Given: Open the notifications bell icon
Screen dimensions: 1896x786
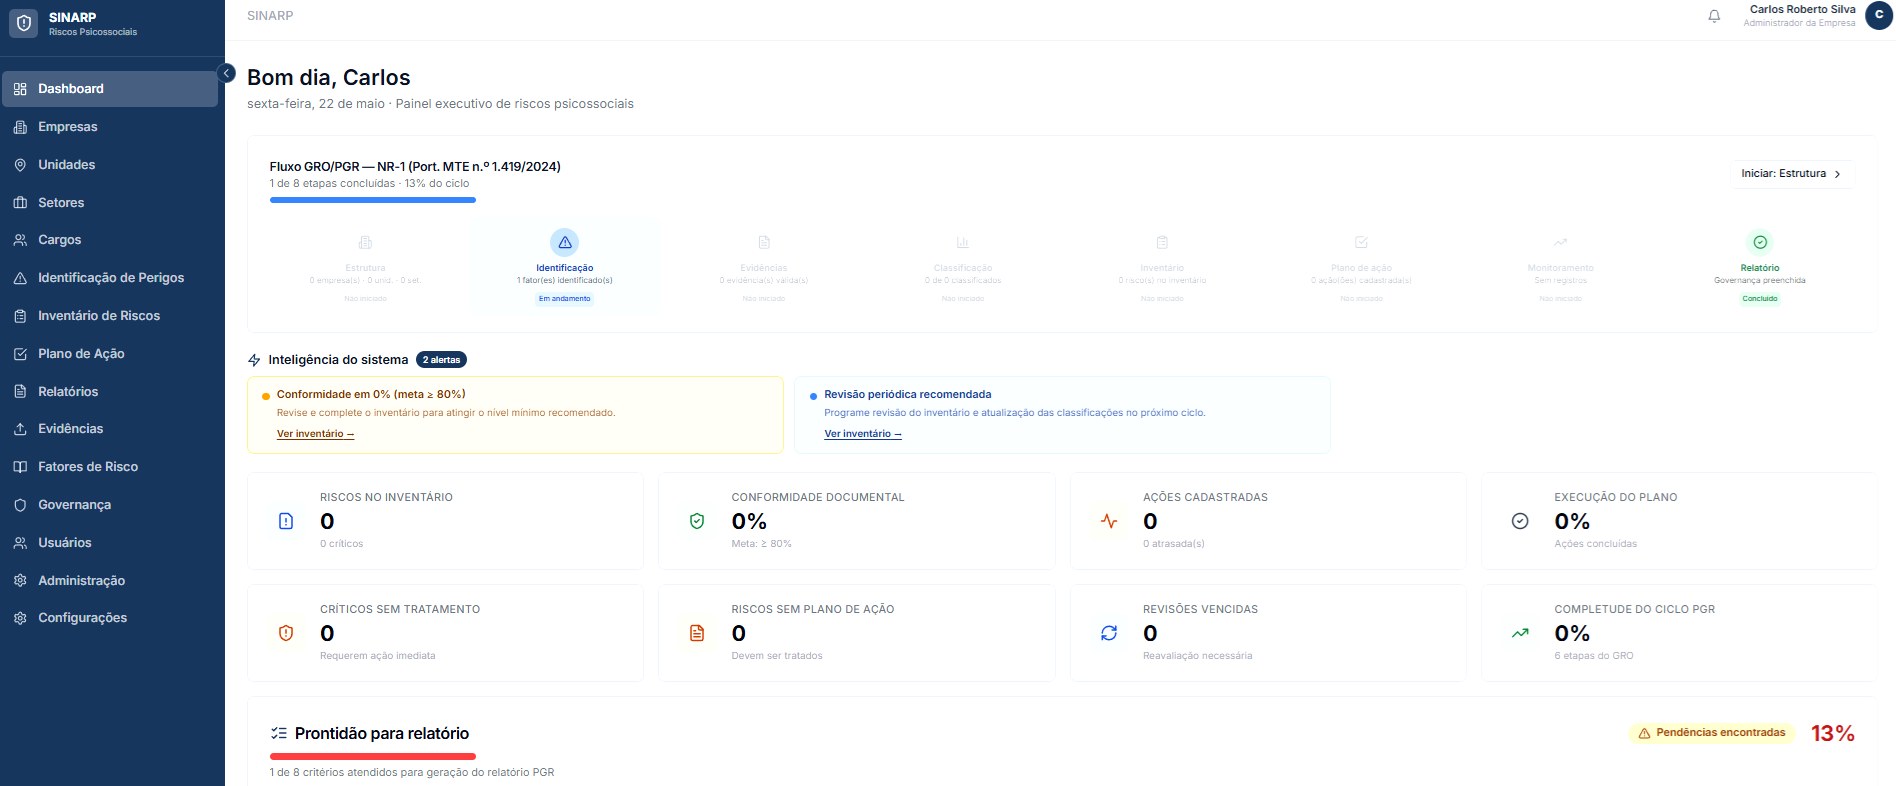Looking at the screenshot, I should pyautogui.click(x=1714, y=16).
